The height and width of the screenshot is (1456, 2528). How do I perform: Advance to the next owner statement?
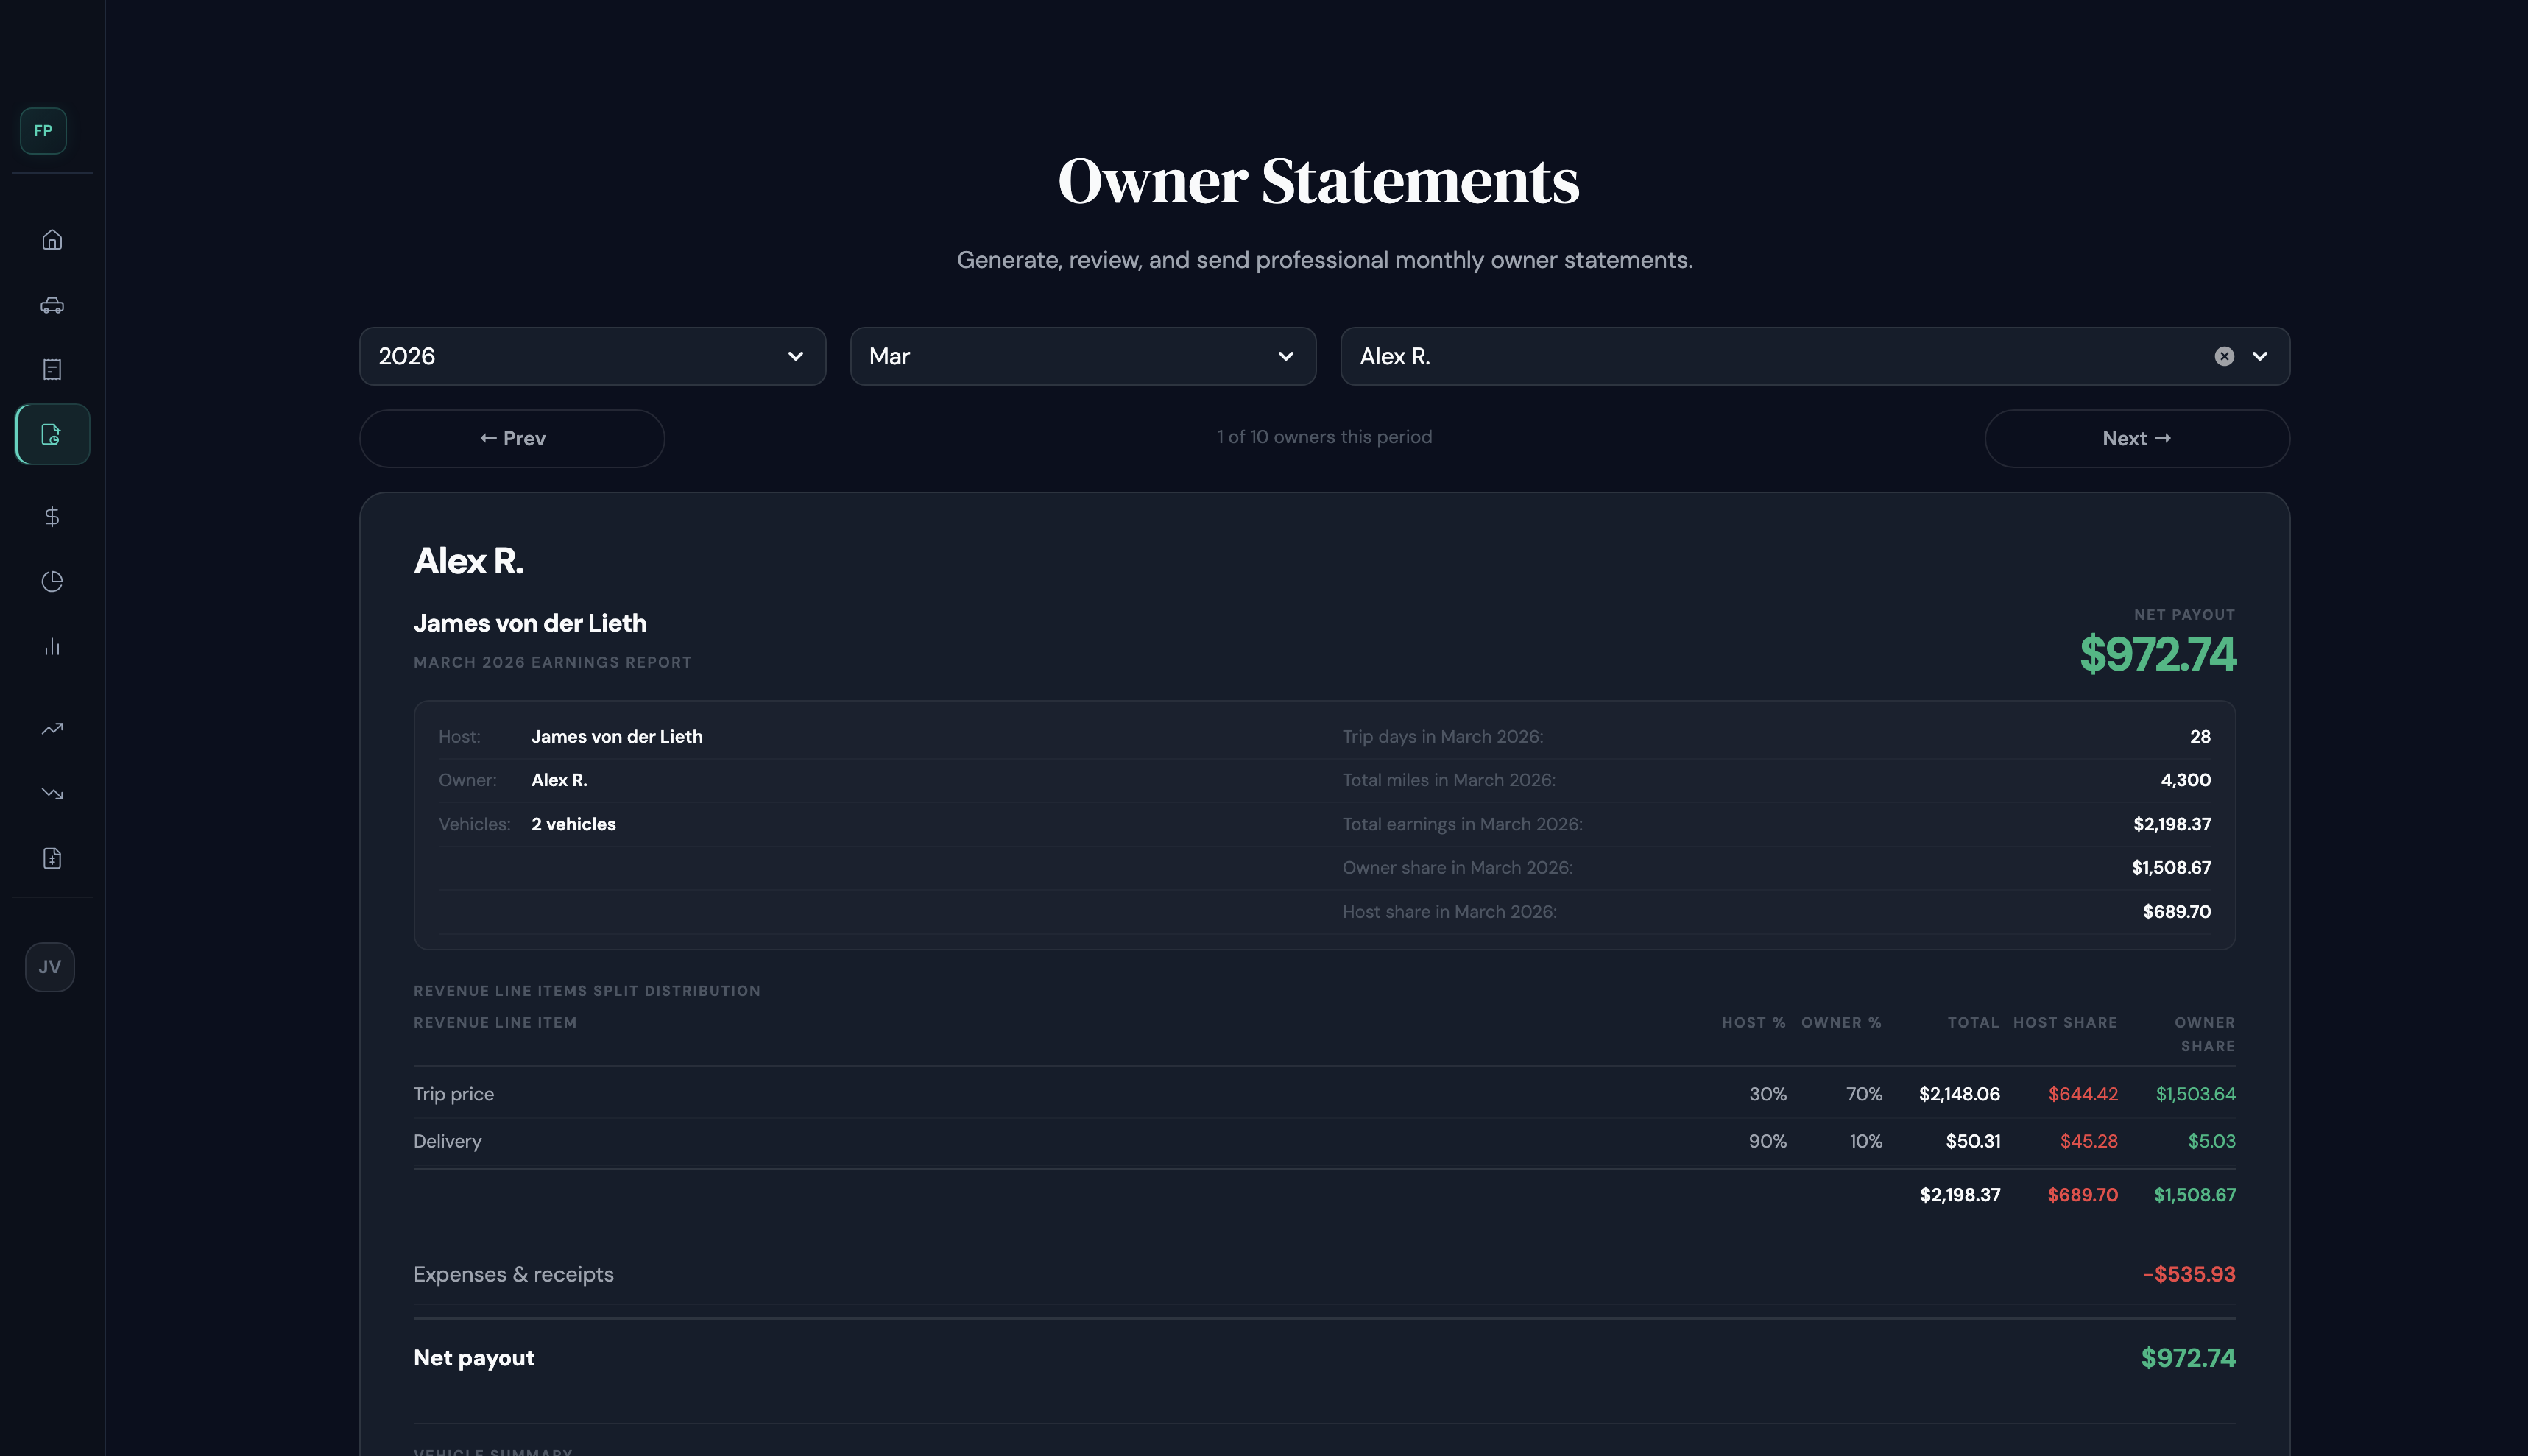click(2136, 438)
